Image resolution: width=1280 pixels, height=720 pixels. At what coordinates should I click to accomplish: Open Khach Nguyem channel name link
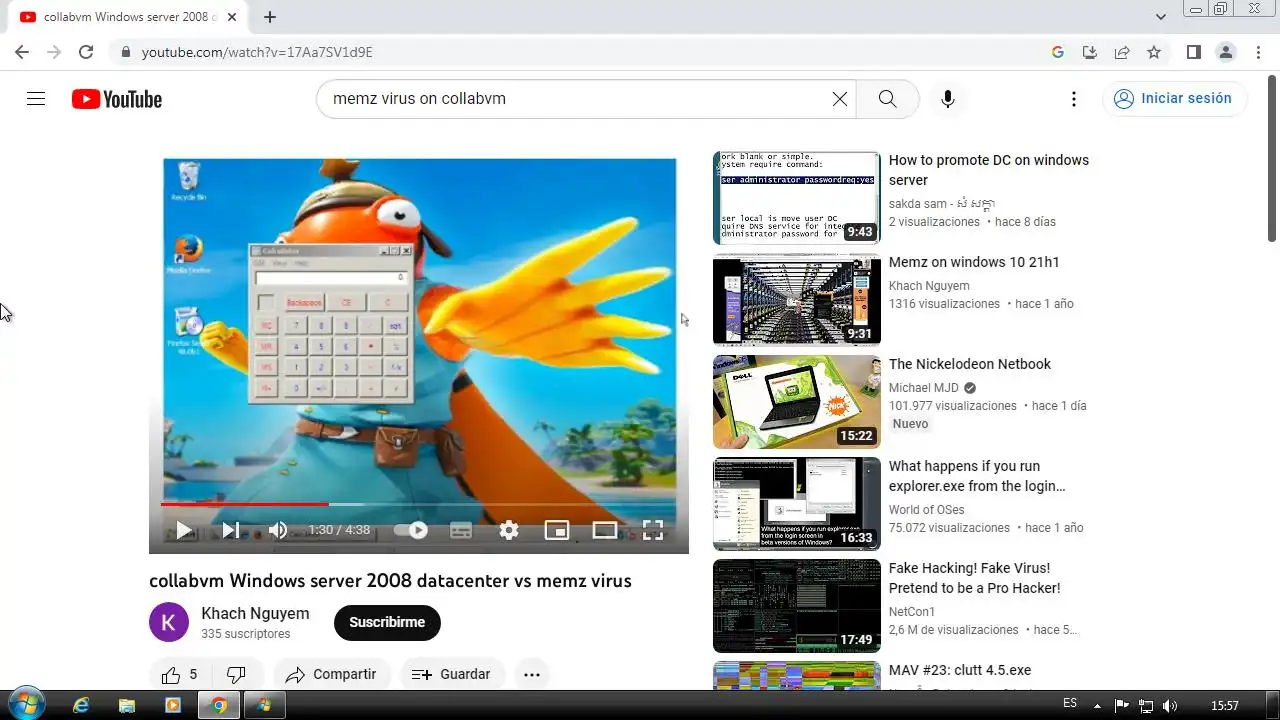pyautogui.click(x=255, y=613)
